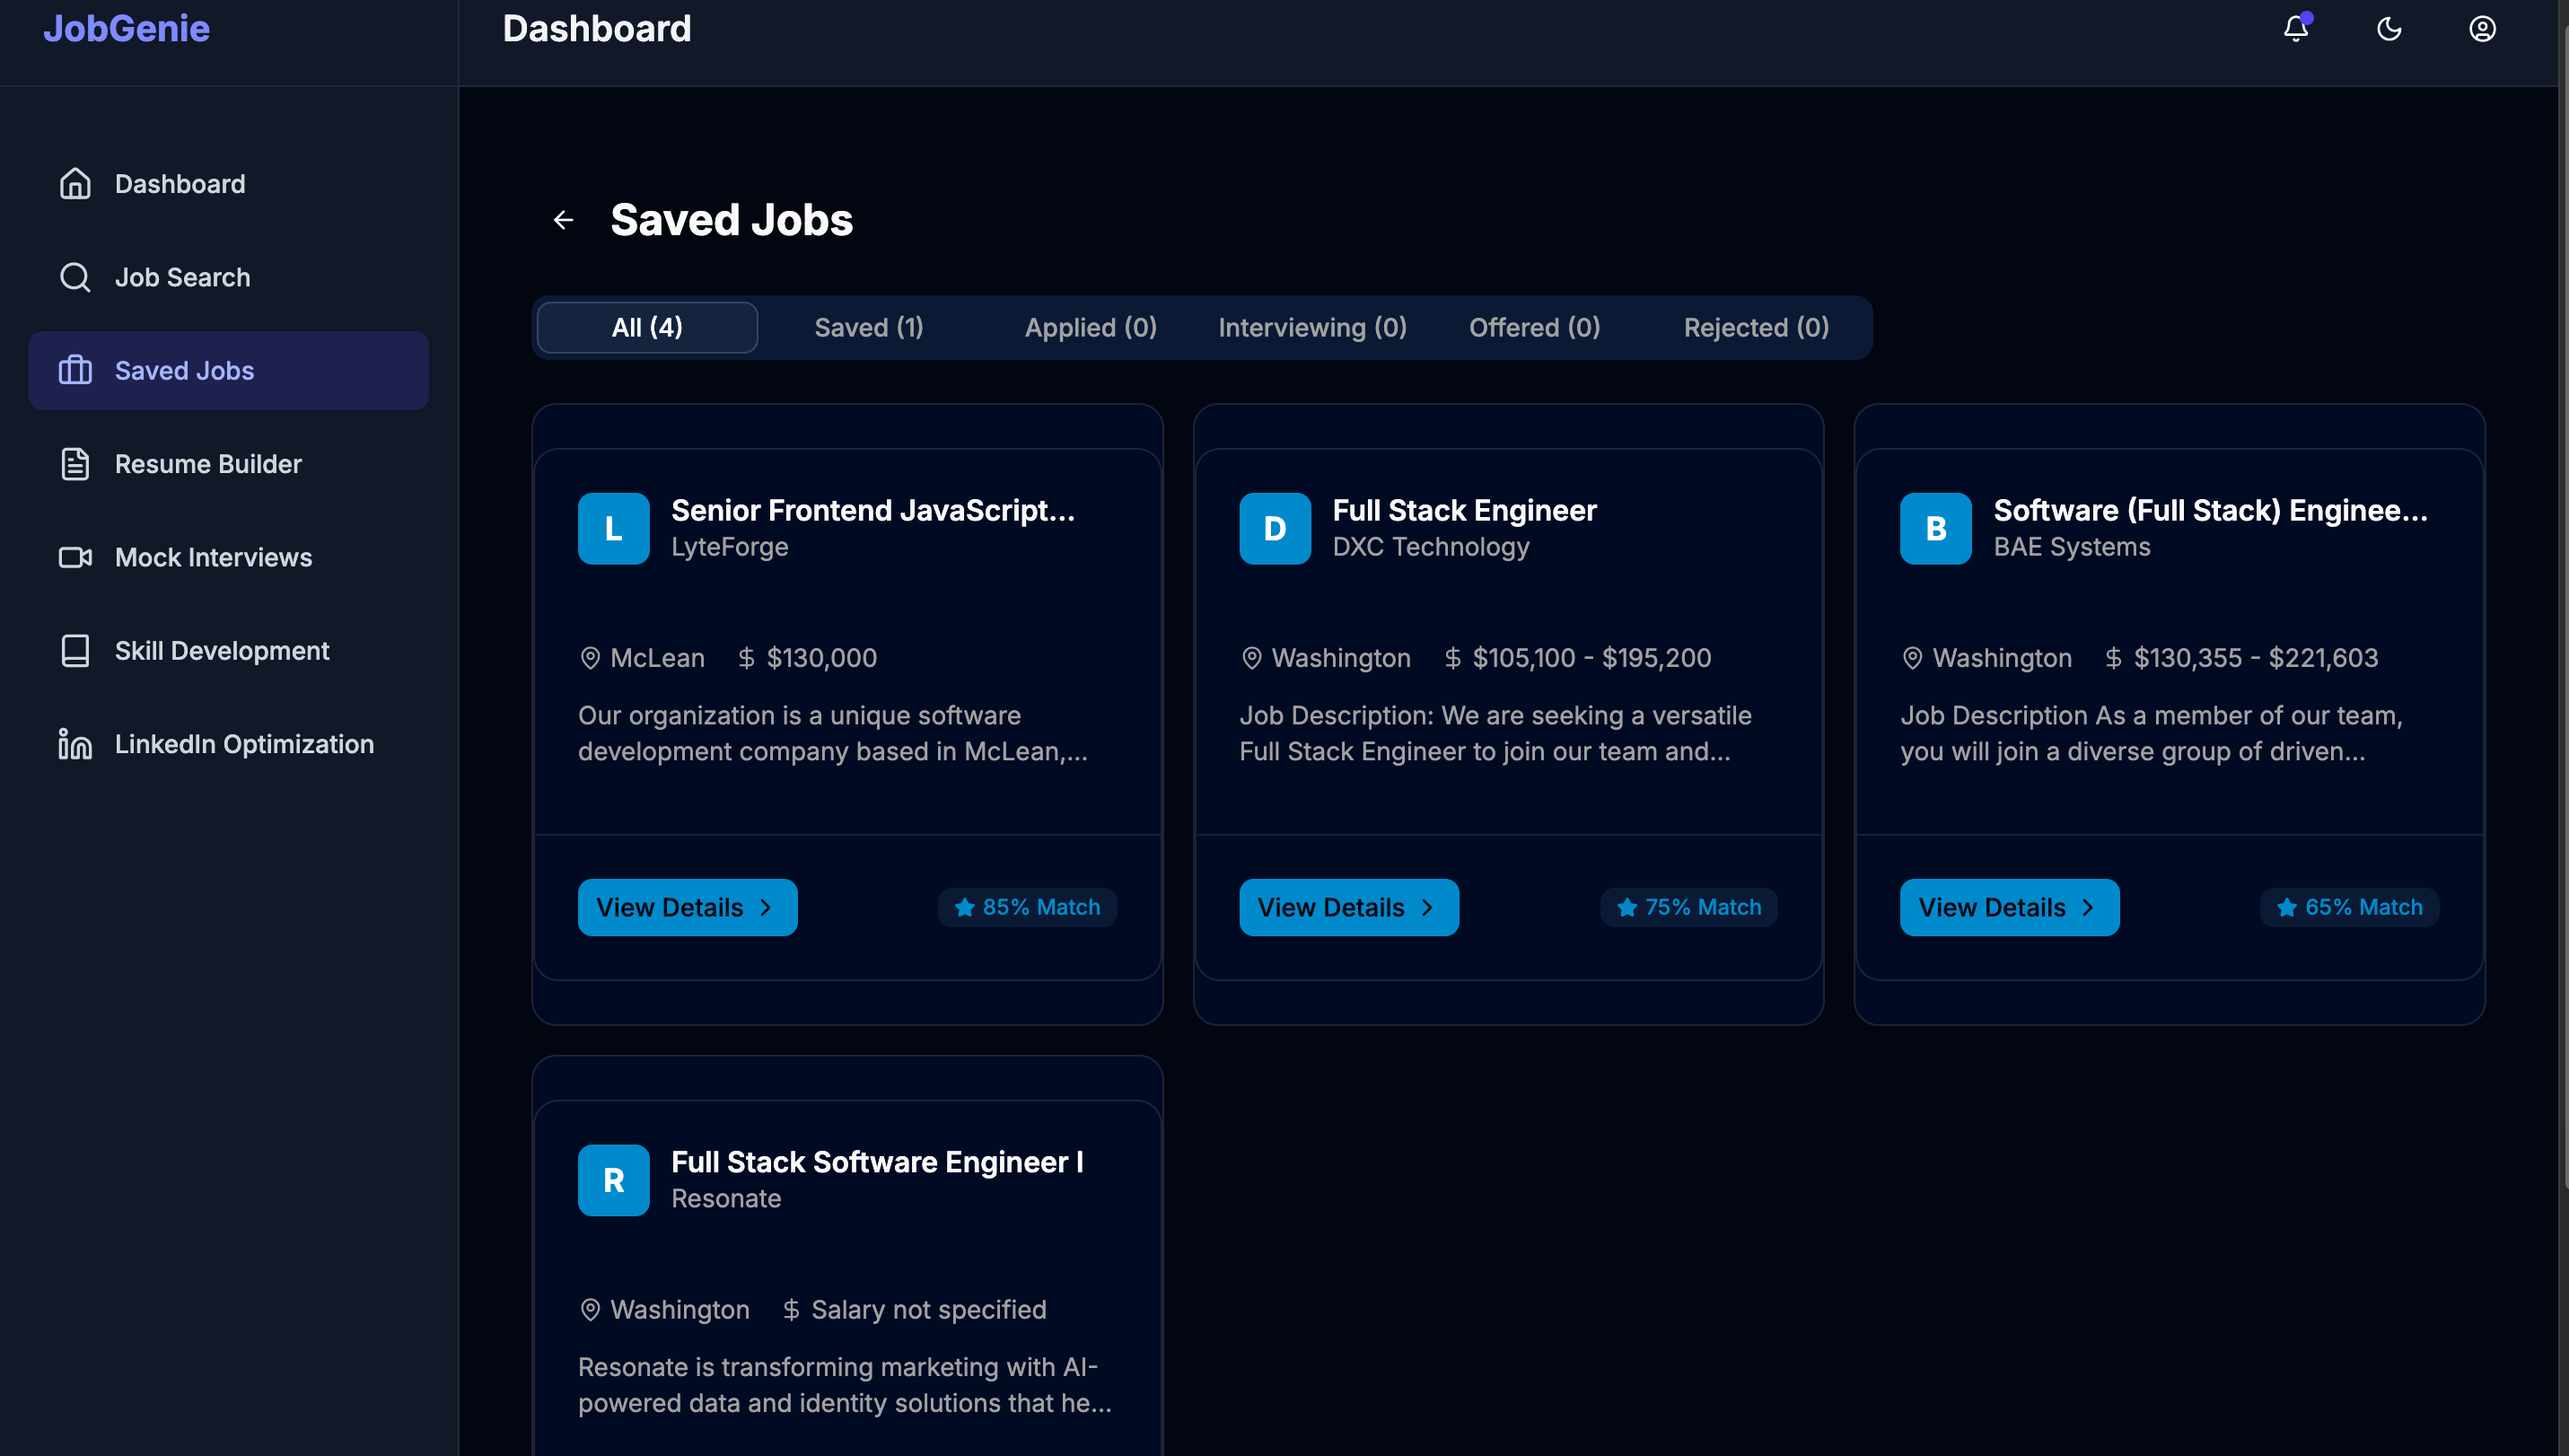Expand details for Full Stack Engineer at DXC

pyautogui.click(x=1348, y=907)
